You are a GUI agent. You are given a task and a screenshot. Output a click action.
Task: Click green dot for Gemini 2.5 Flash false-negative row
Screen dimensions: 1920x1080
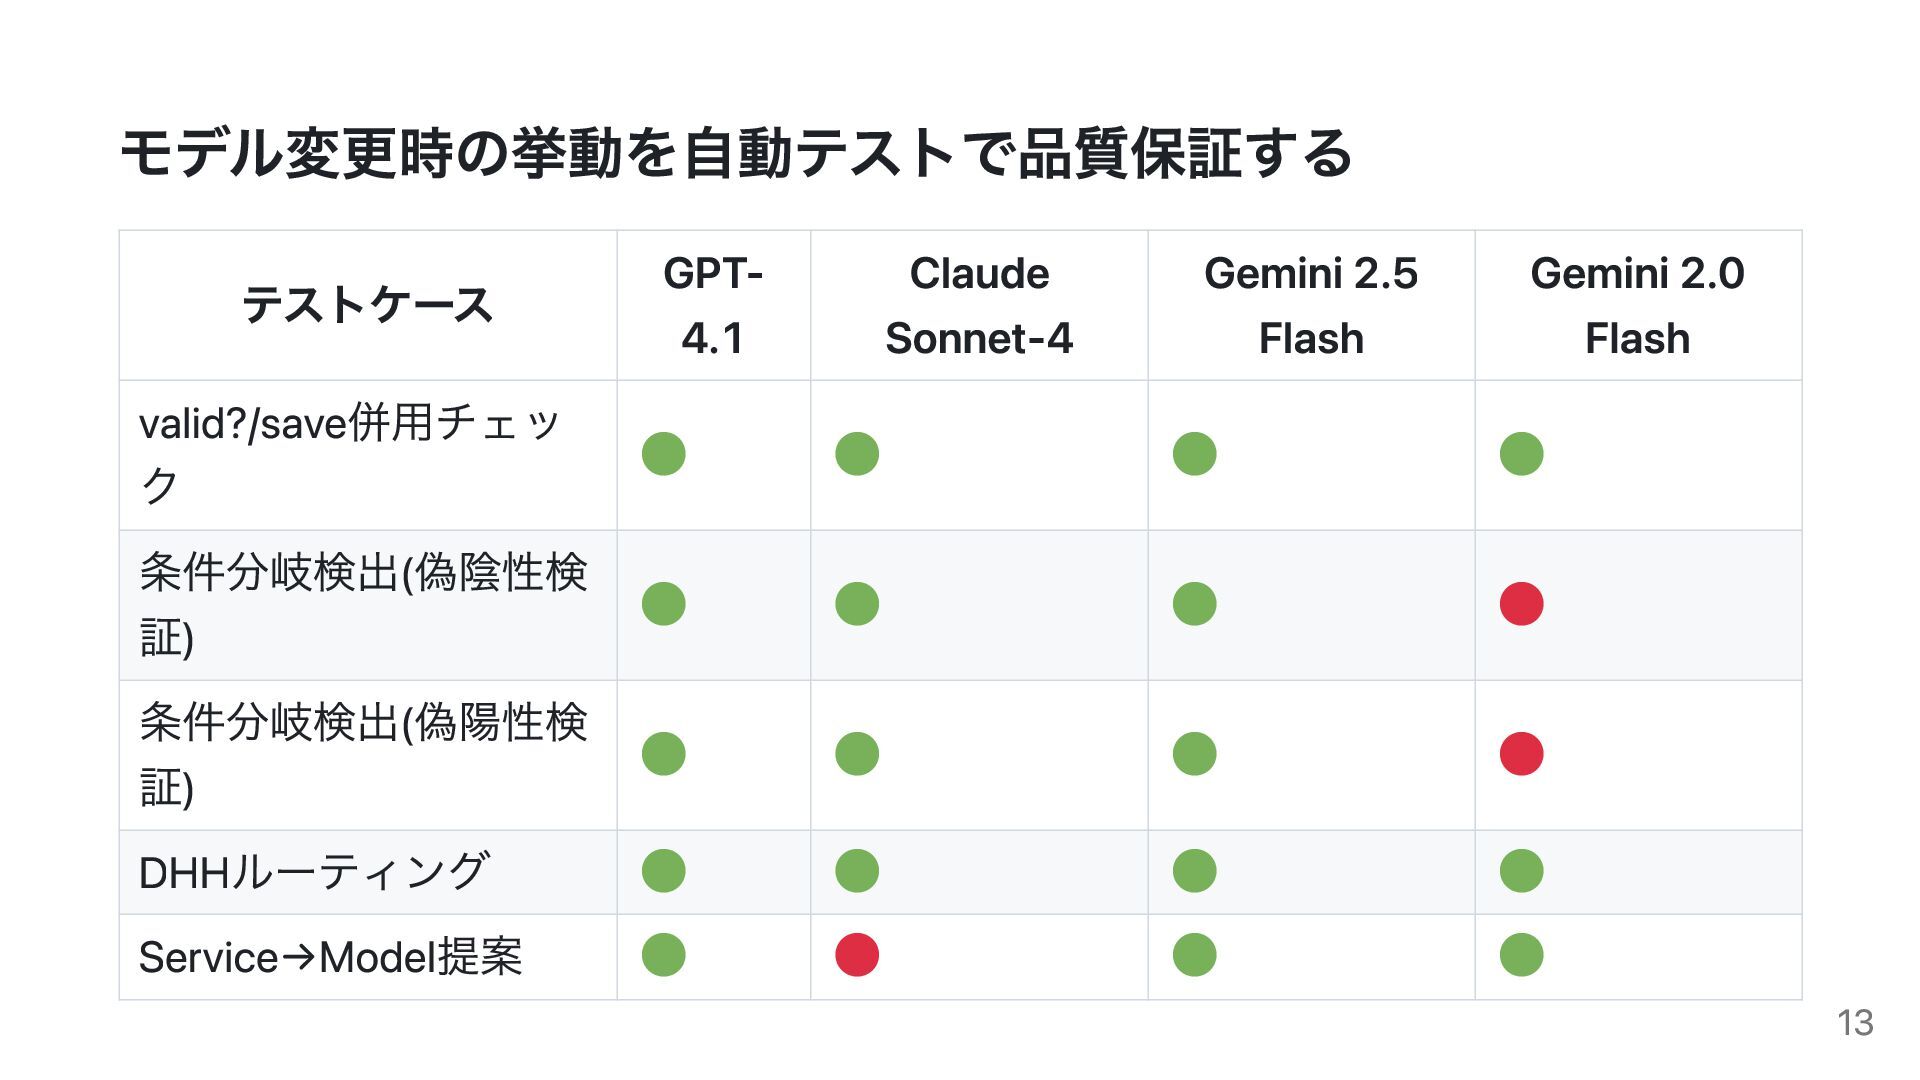pyautogui.click(x=1194, y=604)
